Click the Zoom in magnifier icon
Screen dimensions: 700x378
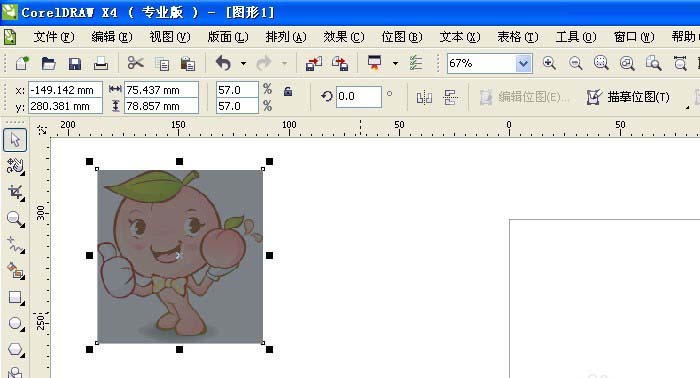549,63
